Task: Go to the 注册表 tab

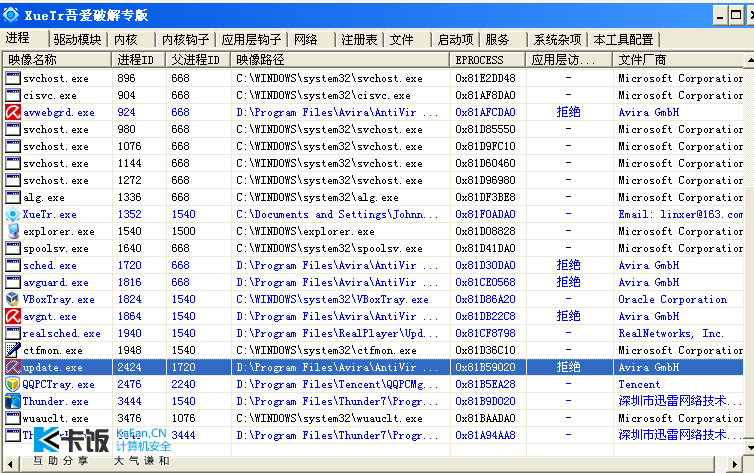Action: [359, 39]
